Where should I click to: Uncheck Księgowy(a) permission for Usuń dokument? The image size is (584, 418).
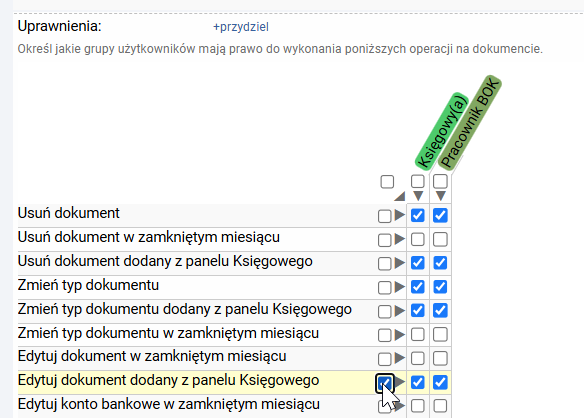click(x=418, y=215)
